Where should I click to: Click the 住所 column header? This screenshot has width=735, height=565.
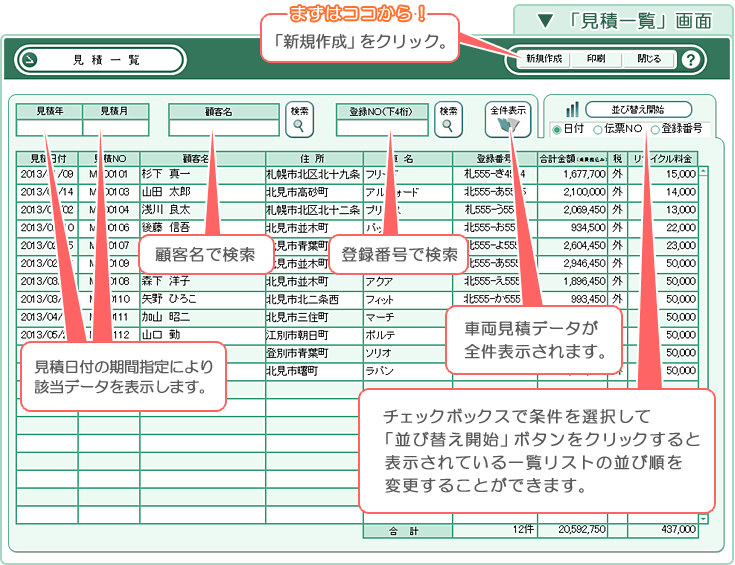314,158
